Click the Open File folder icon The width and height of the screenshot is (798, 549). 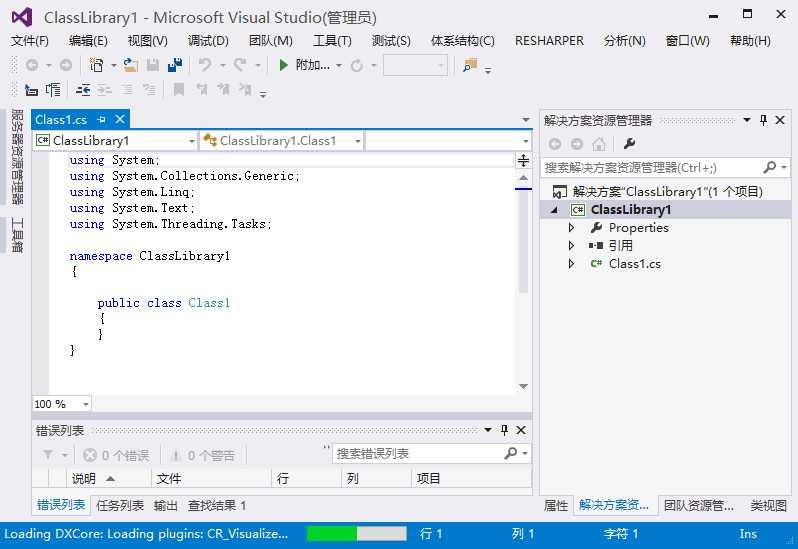pos(131,65)
